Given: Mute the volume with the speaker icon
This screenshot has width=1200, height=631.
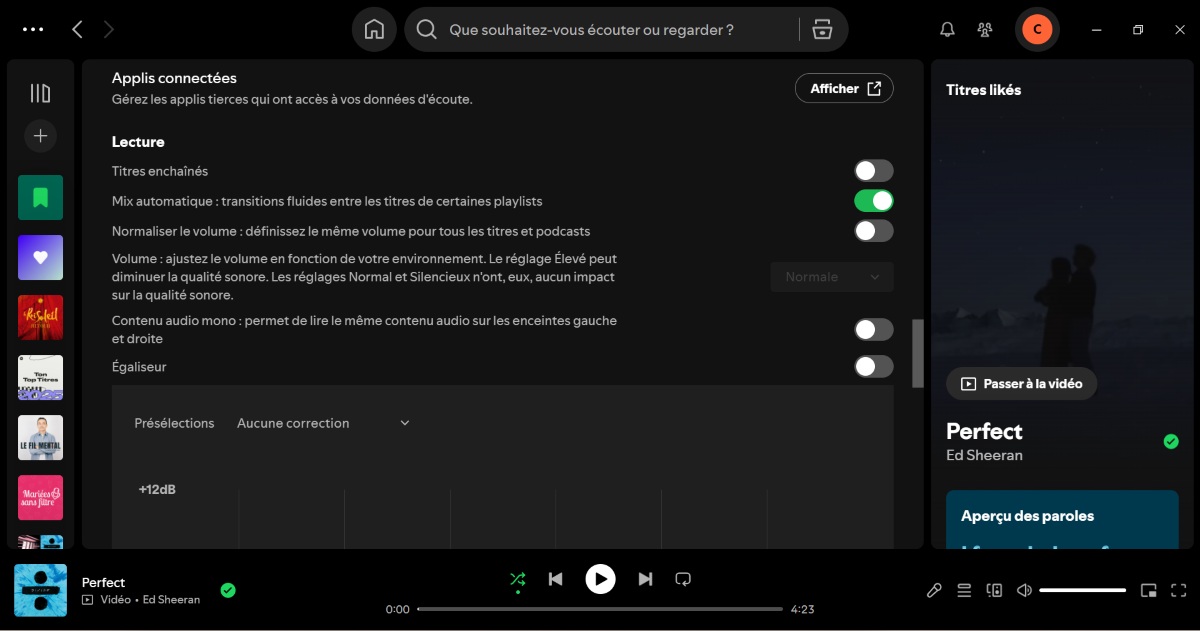Looking at the screenshot, I should click(1024, 590).
